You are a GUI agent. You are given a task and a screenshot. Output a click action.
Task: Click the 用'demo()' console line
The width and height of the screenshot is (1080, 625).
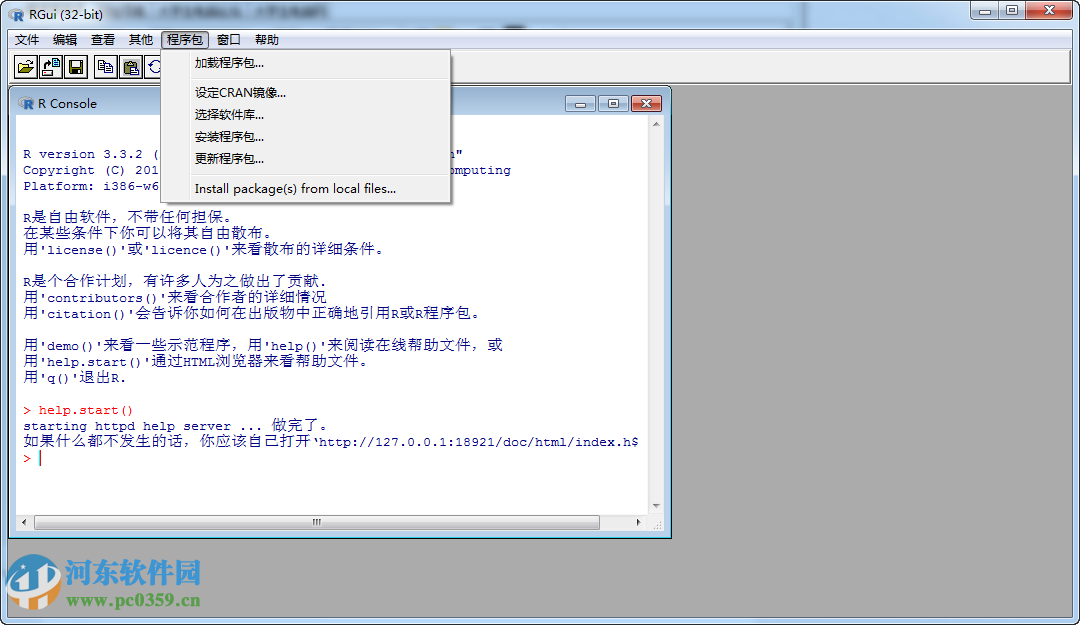tap(263, 345)
